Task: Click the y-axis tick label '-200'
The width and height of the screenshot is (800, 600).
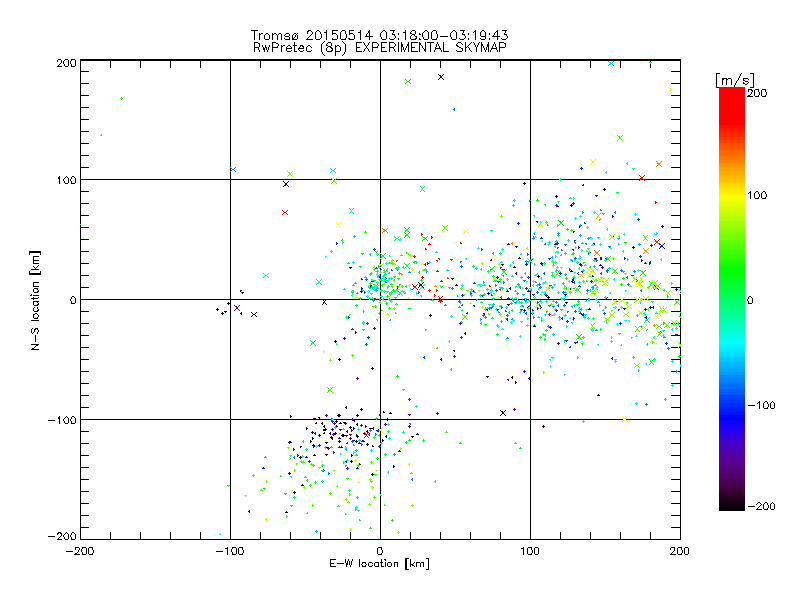Action: coord(62,536)
